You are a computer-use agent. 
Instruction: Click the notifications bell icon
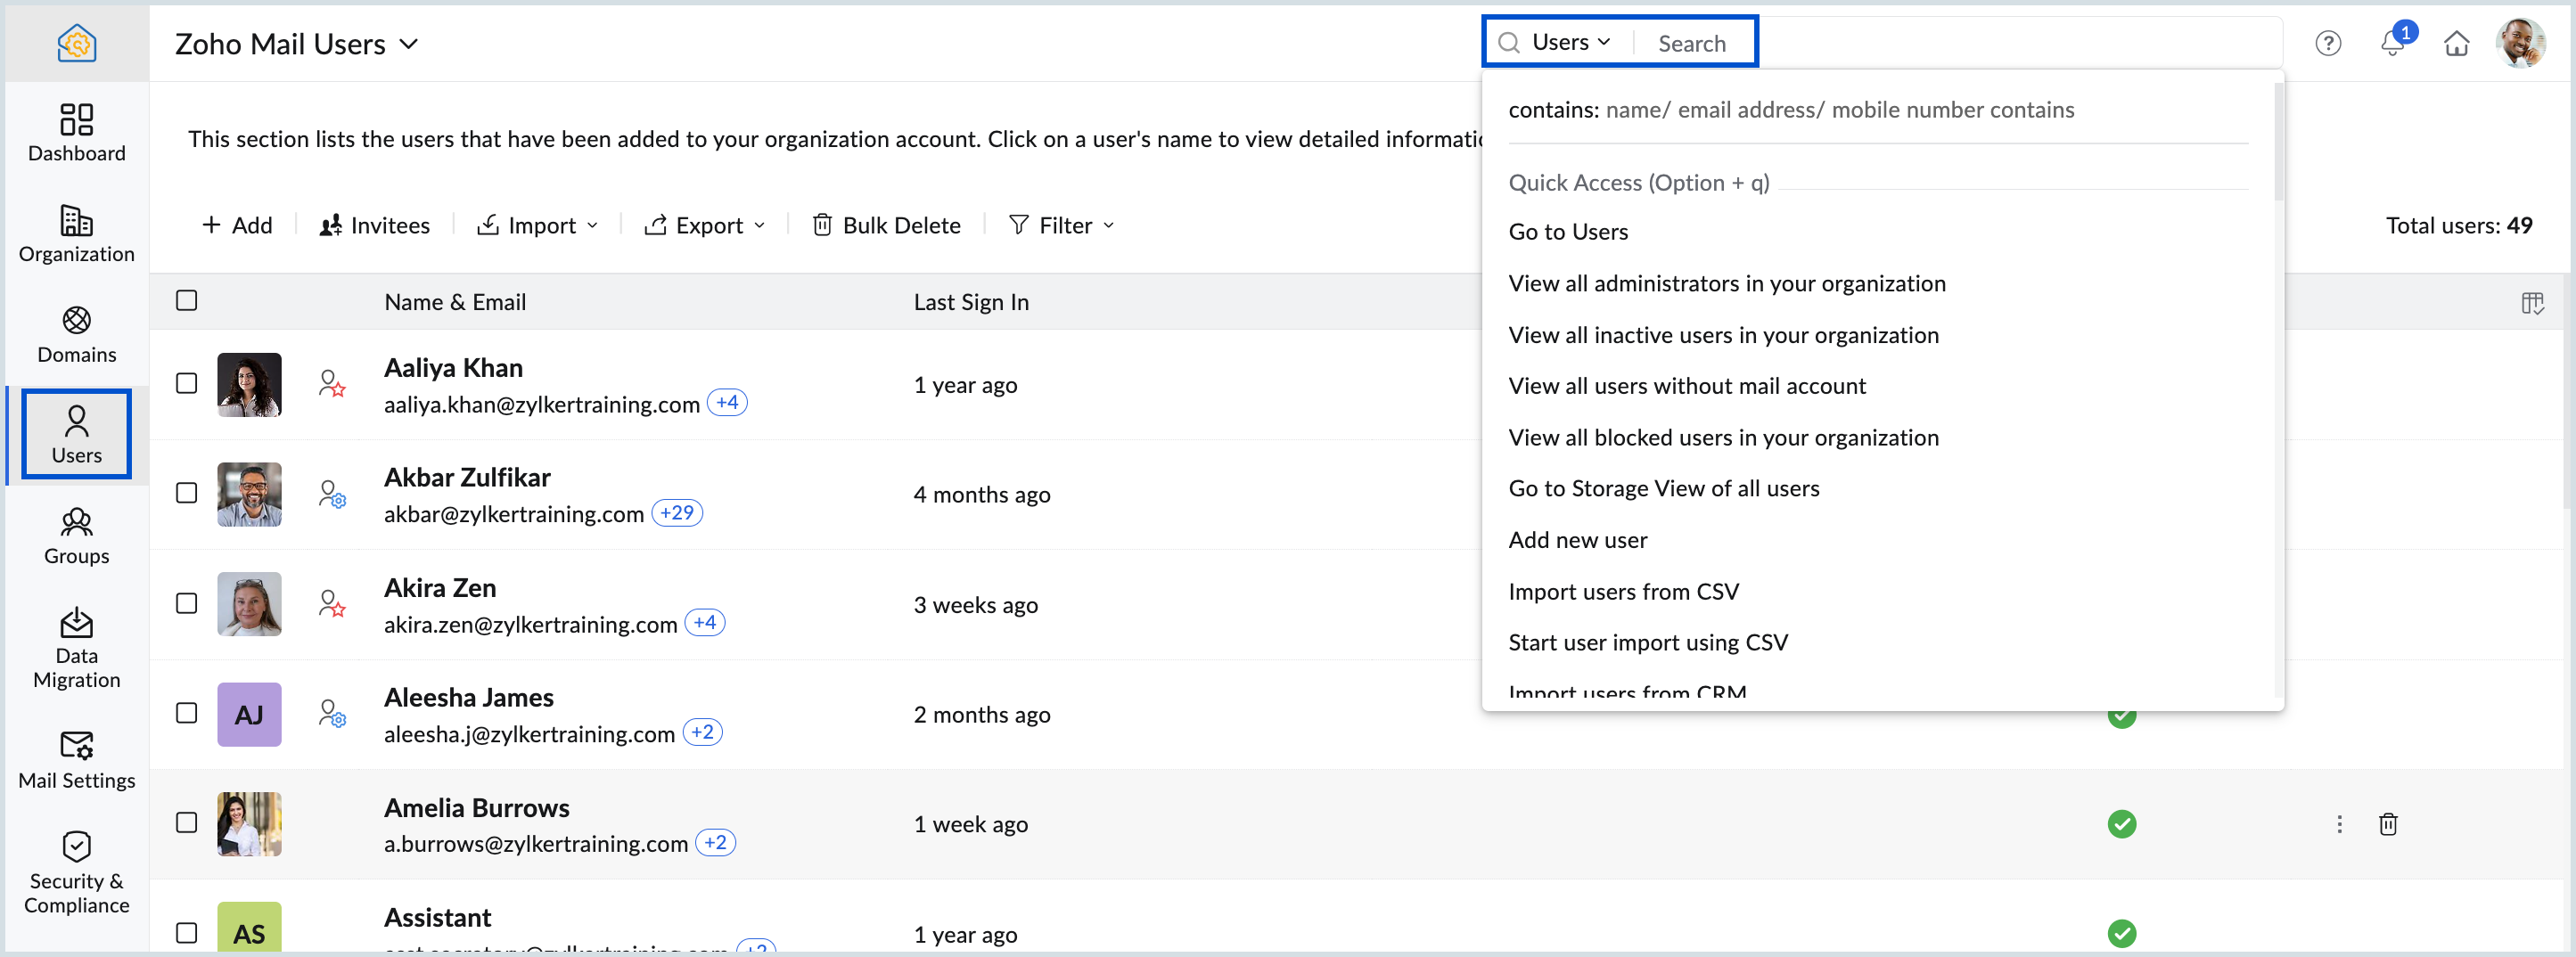pos(2392,43)
